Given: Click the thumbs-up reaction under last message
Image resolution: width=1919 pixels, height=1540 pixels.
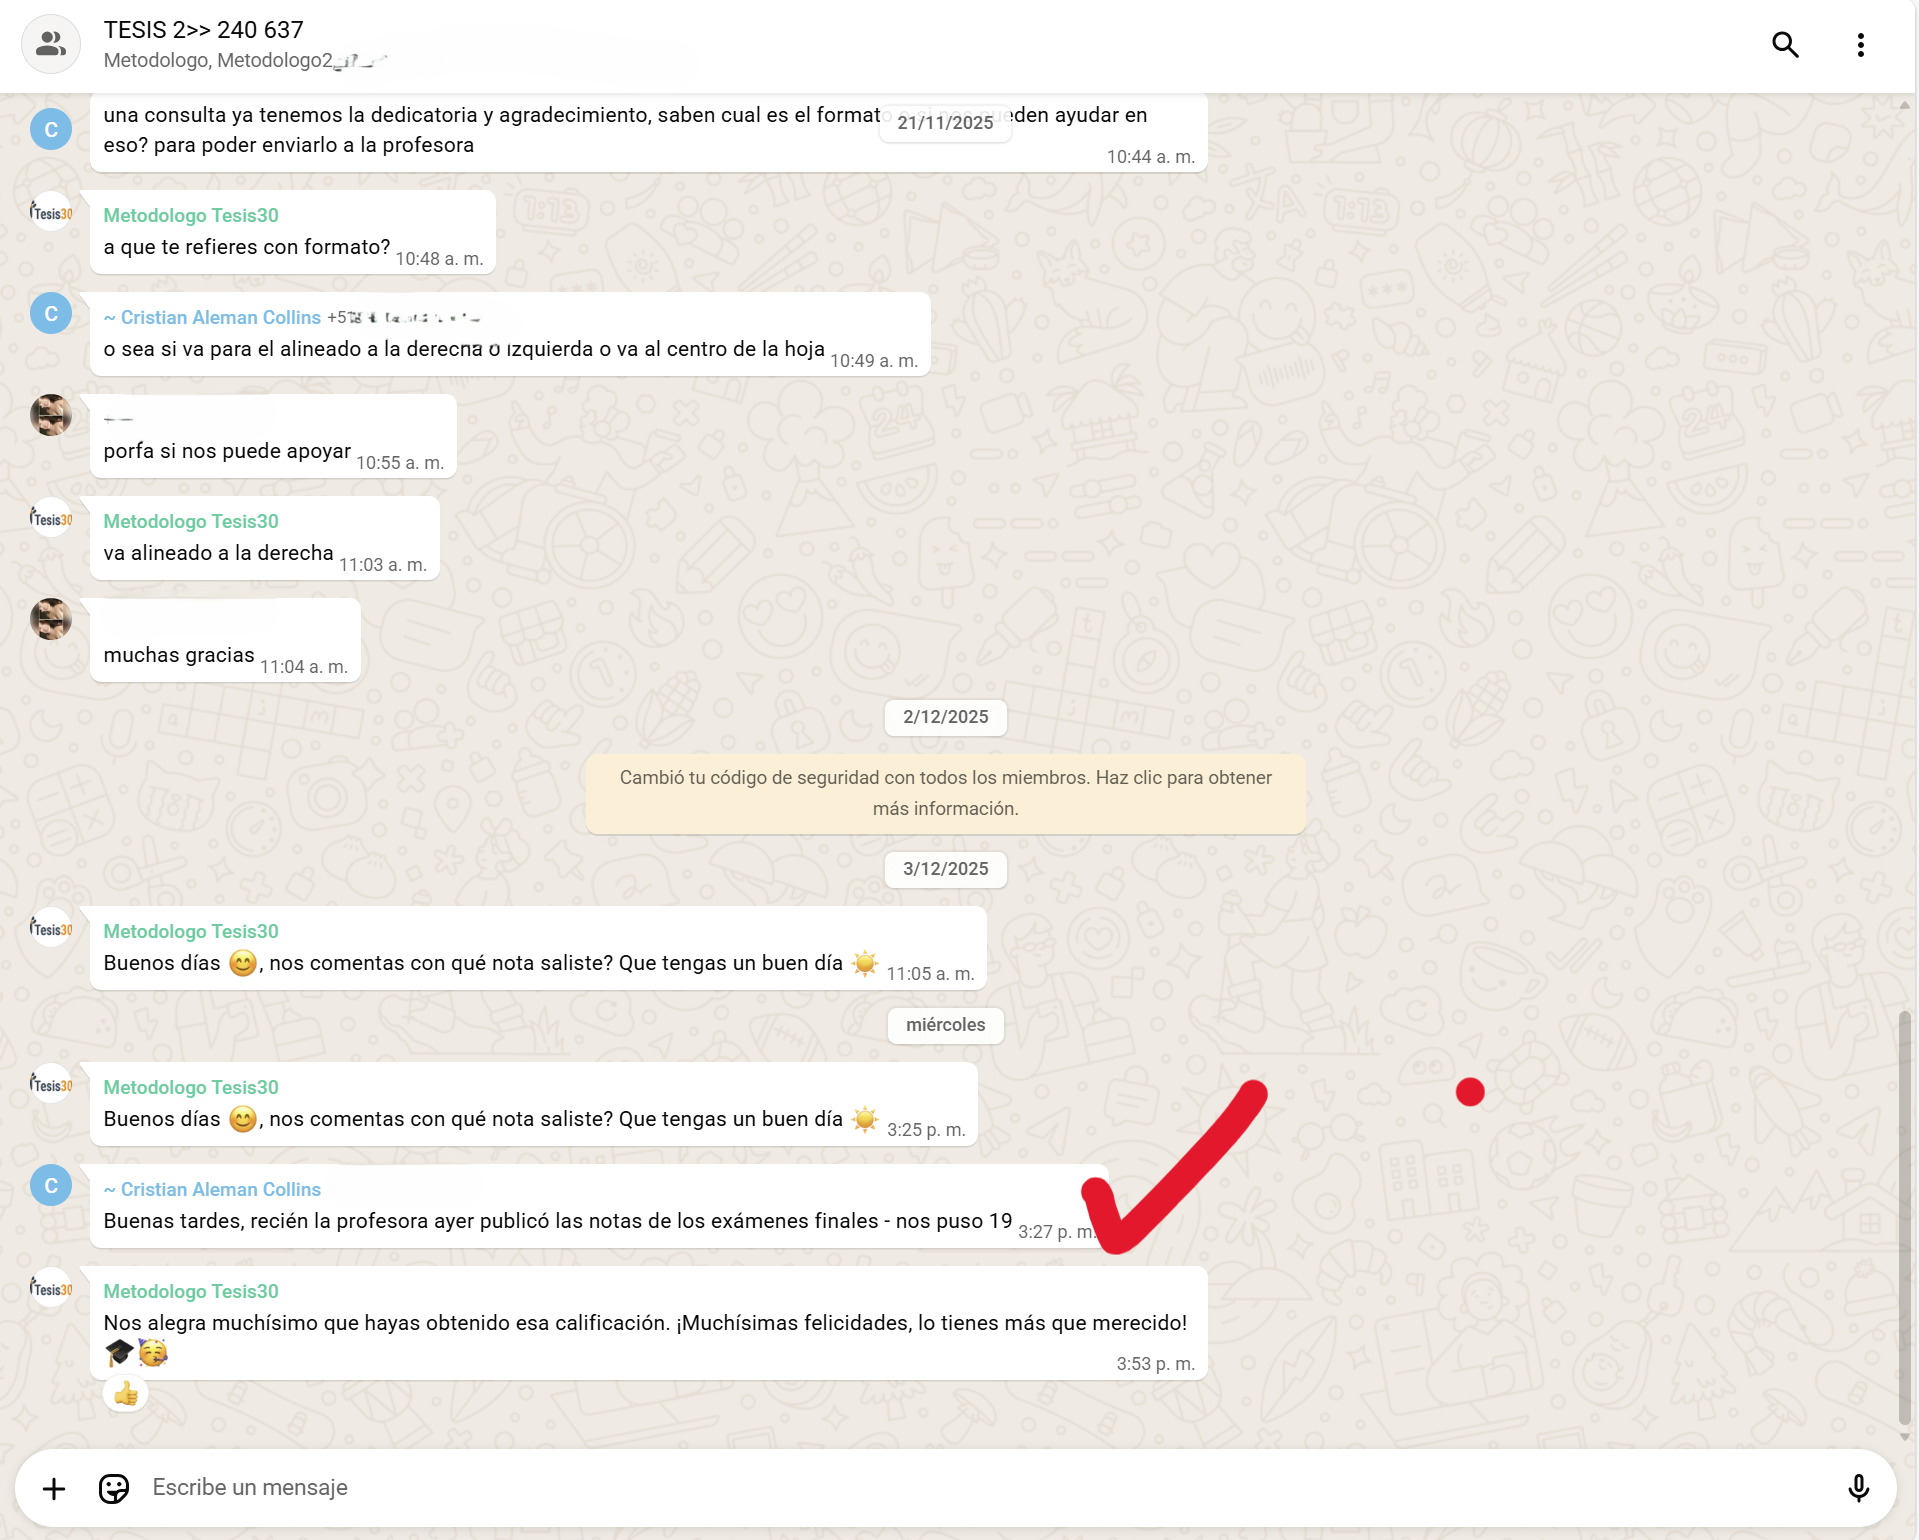Looking at the screenshot, I should coord(126,1393).
